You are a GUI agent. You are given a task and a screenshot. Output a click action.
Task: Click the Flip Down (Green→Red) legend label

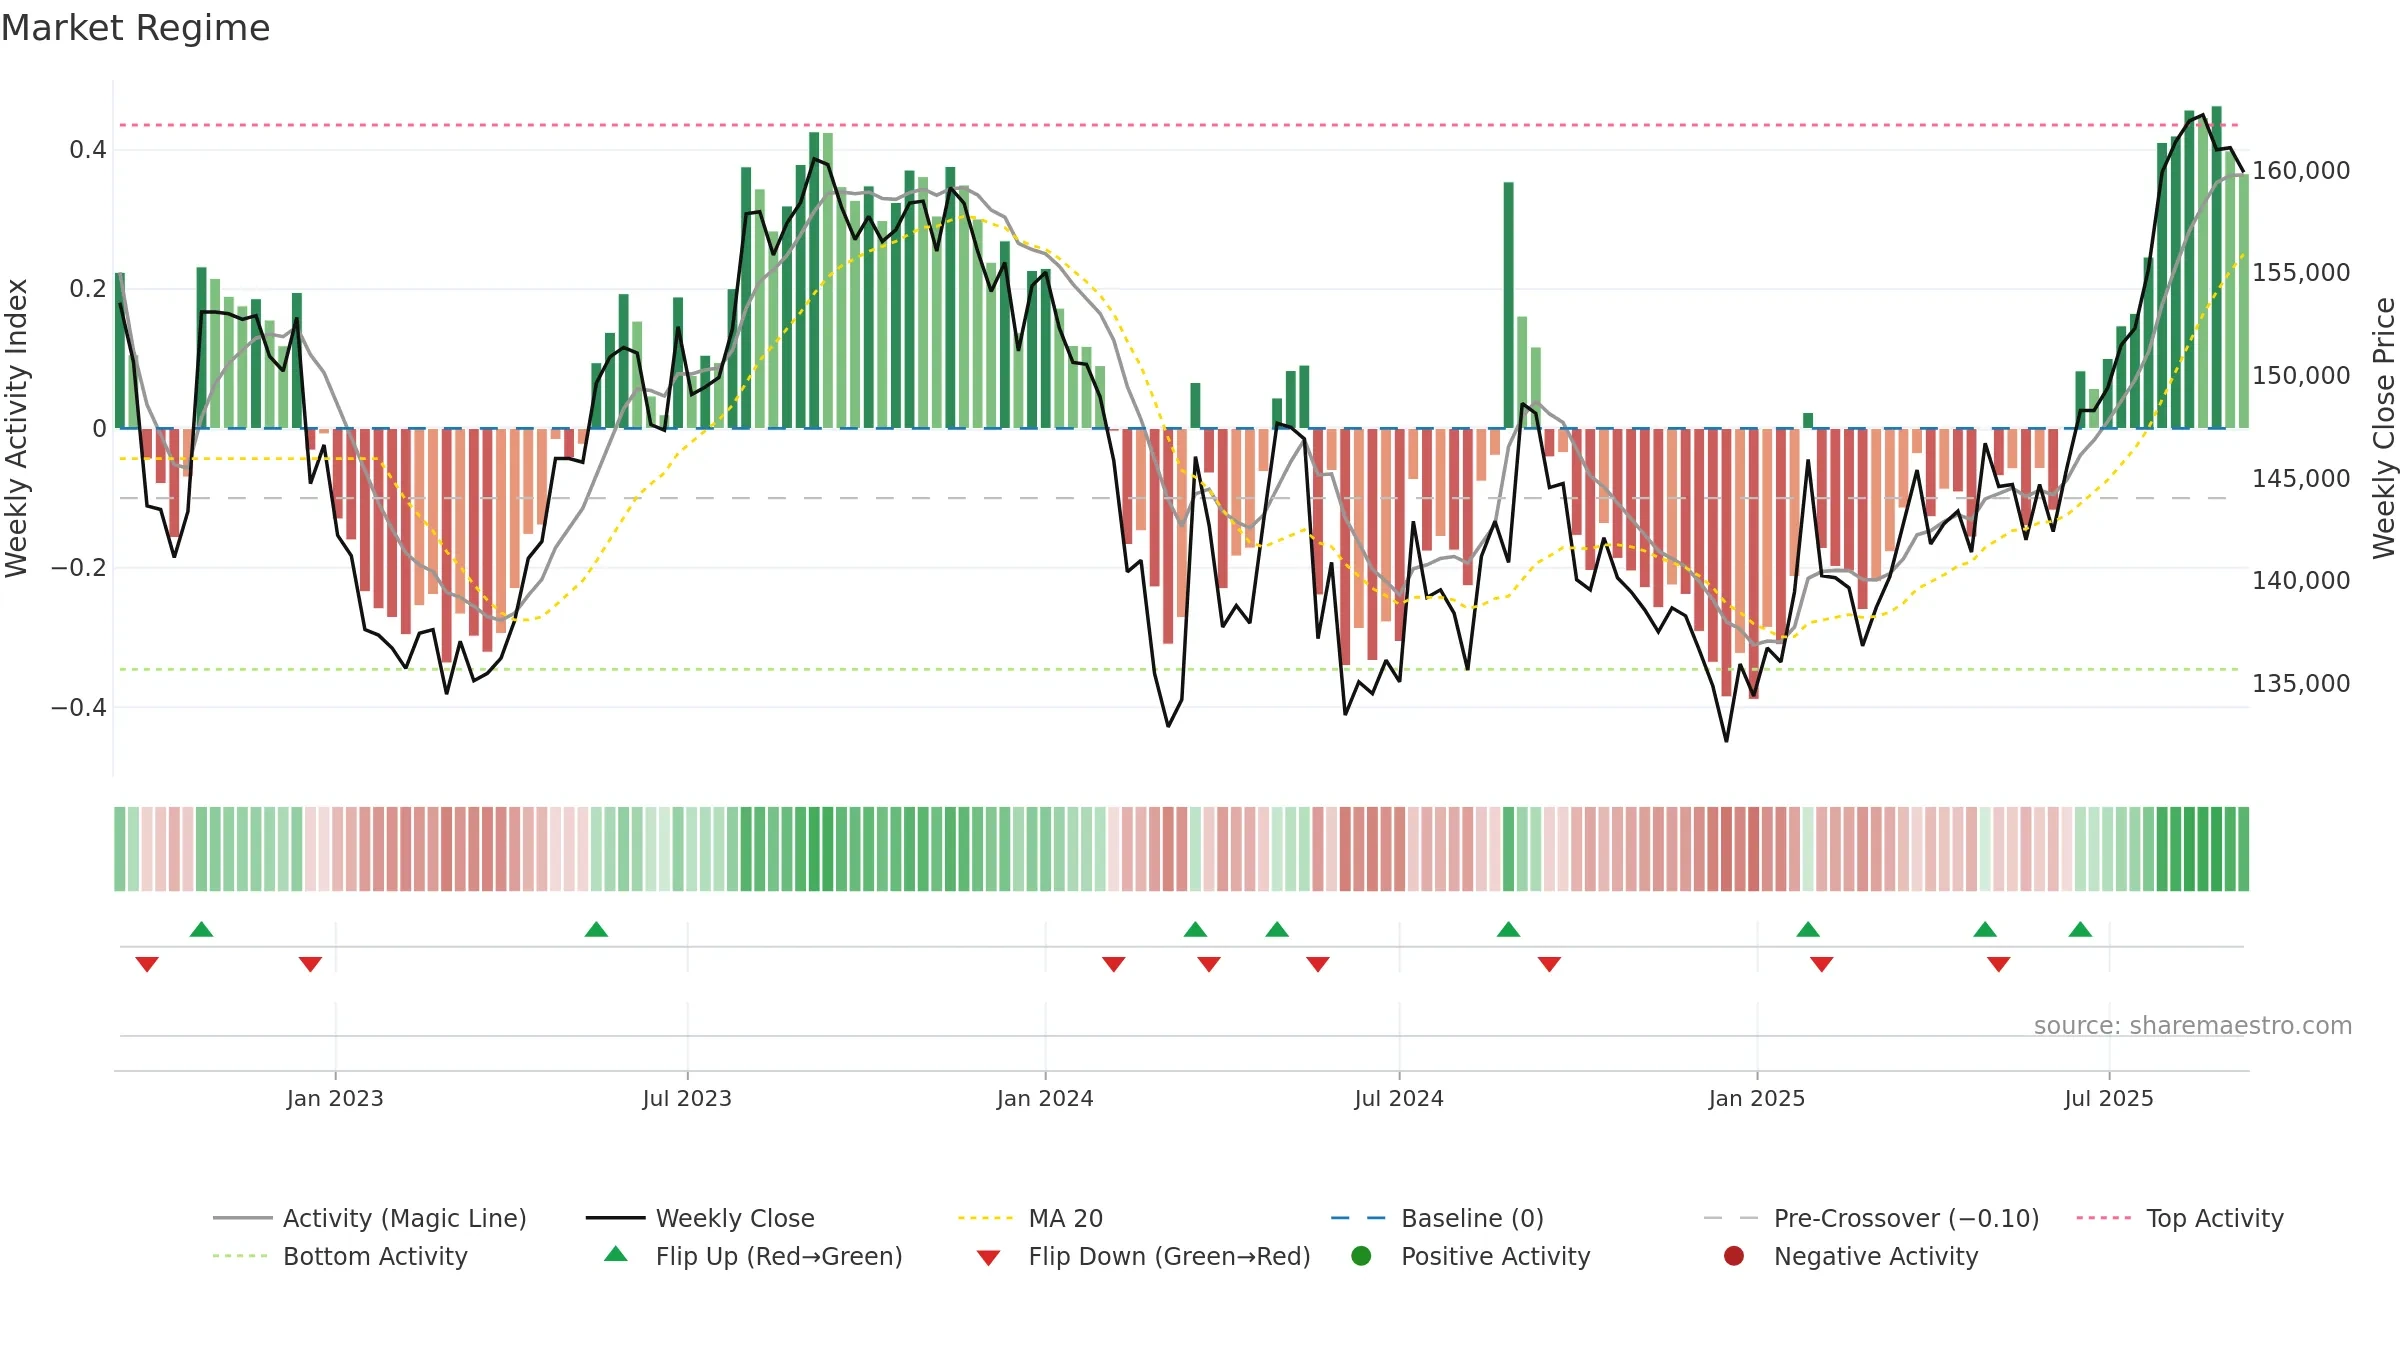(1169, 1256)
